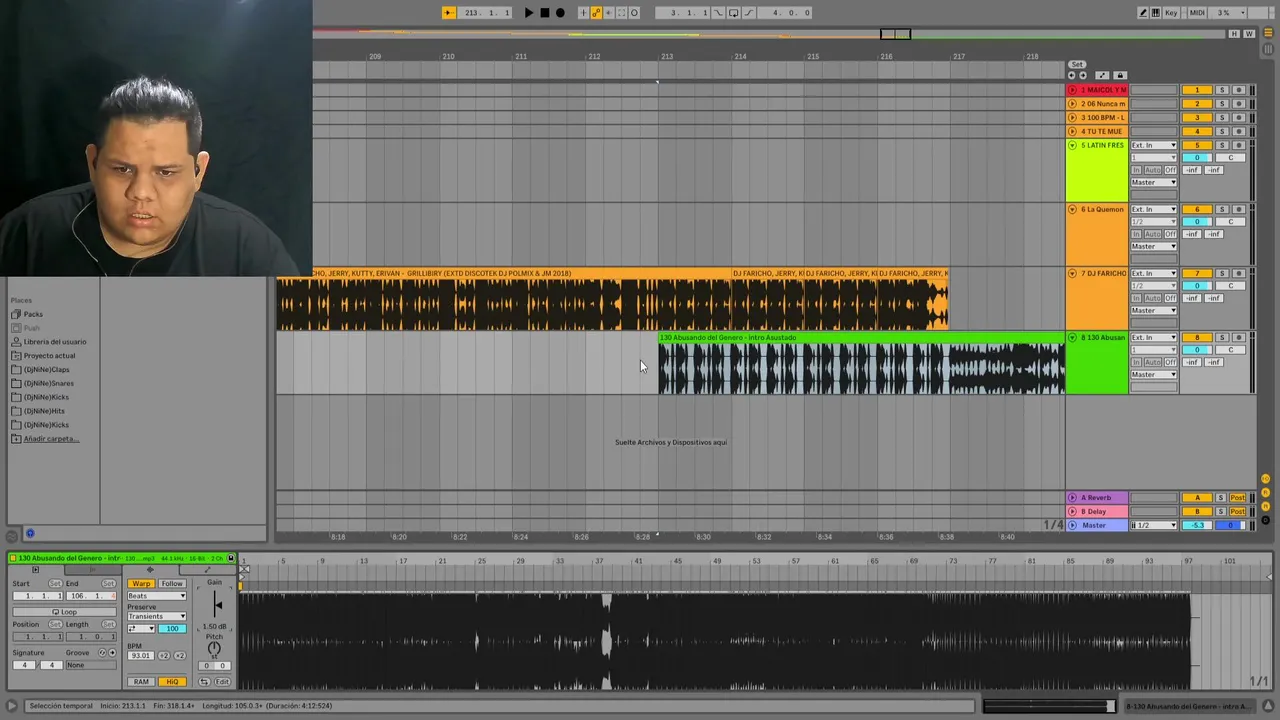Switch to Session view selector icon
The height and width of the screenshot is (720, 1280).
(1268, 49)
